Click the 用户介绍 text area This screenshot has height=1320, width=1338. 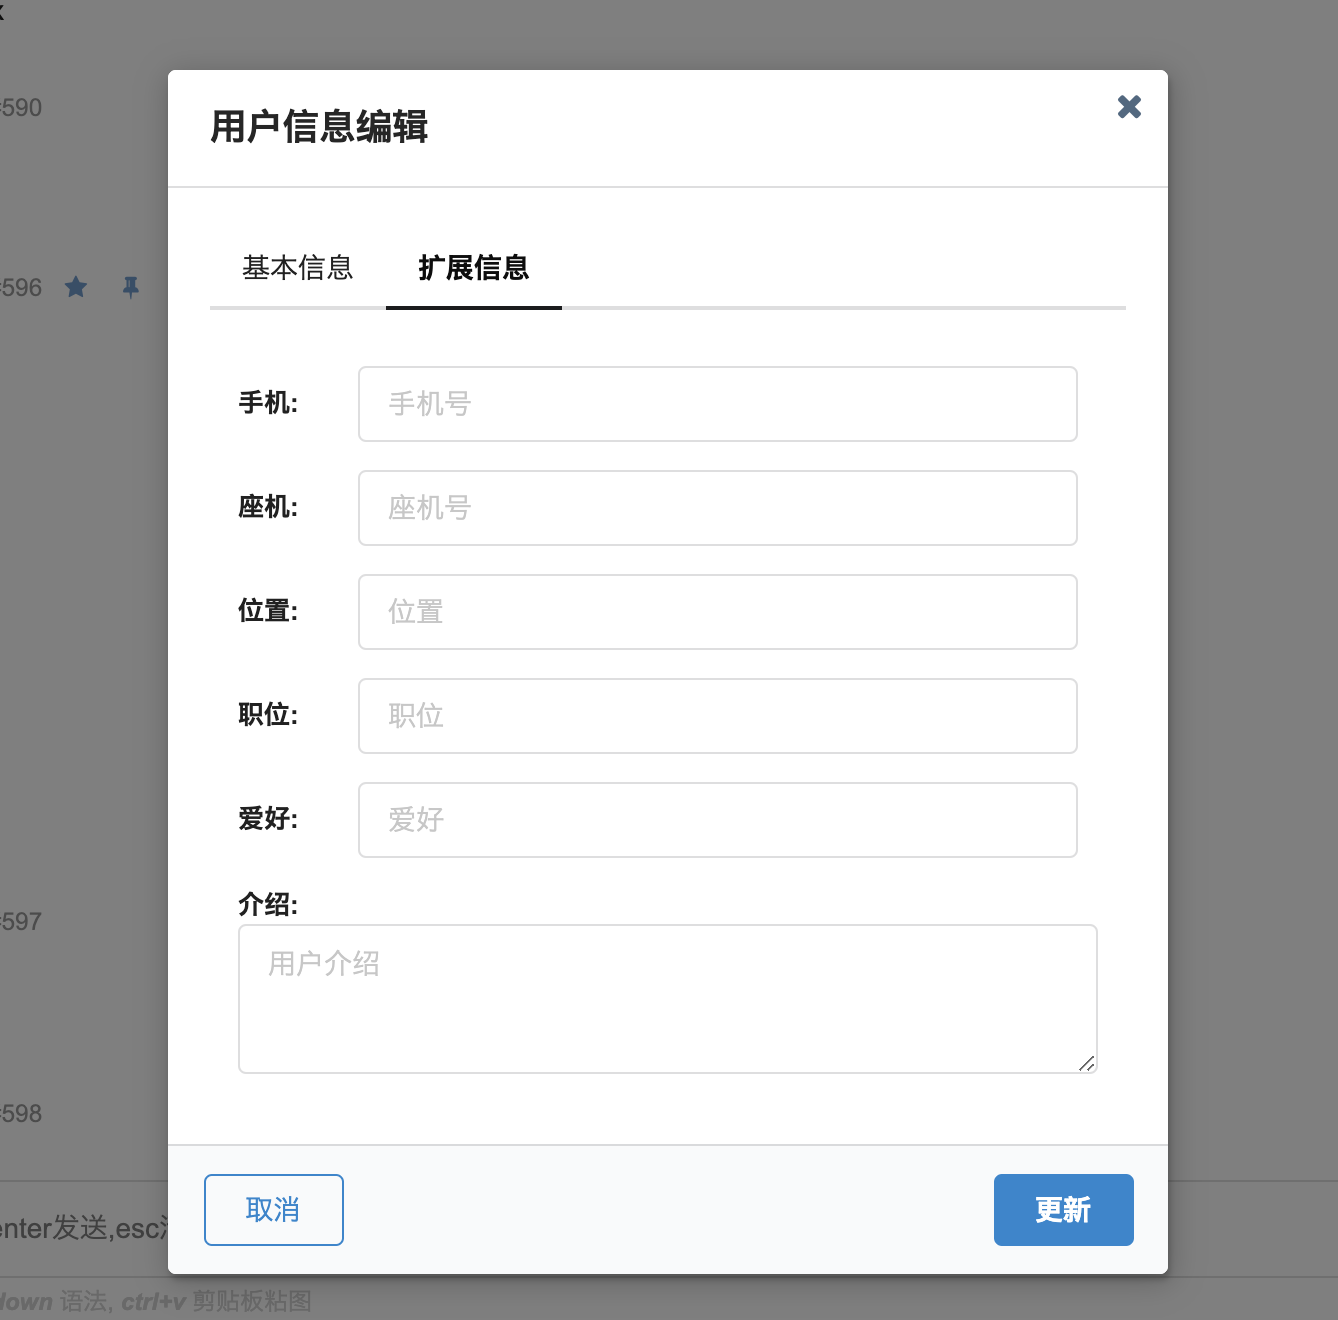[x=668, y=999]
